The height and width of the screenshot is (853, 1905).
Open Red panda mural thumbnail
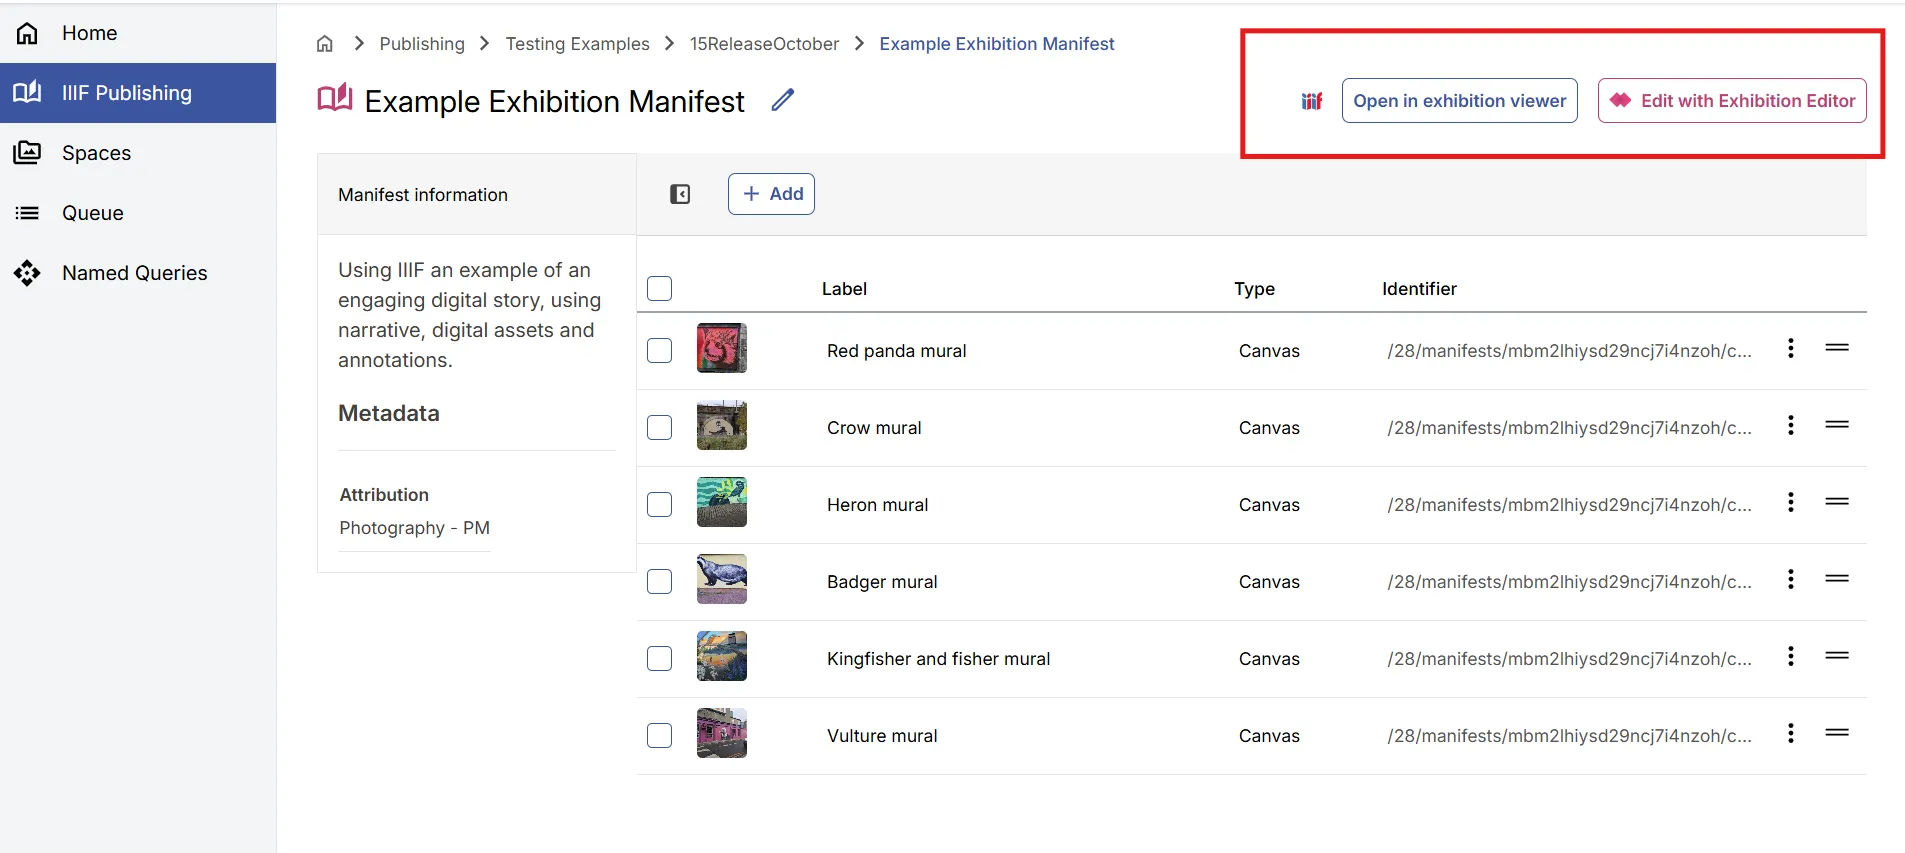pyautogui.click(x=722, y=348)
